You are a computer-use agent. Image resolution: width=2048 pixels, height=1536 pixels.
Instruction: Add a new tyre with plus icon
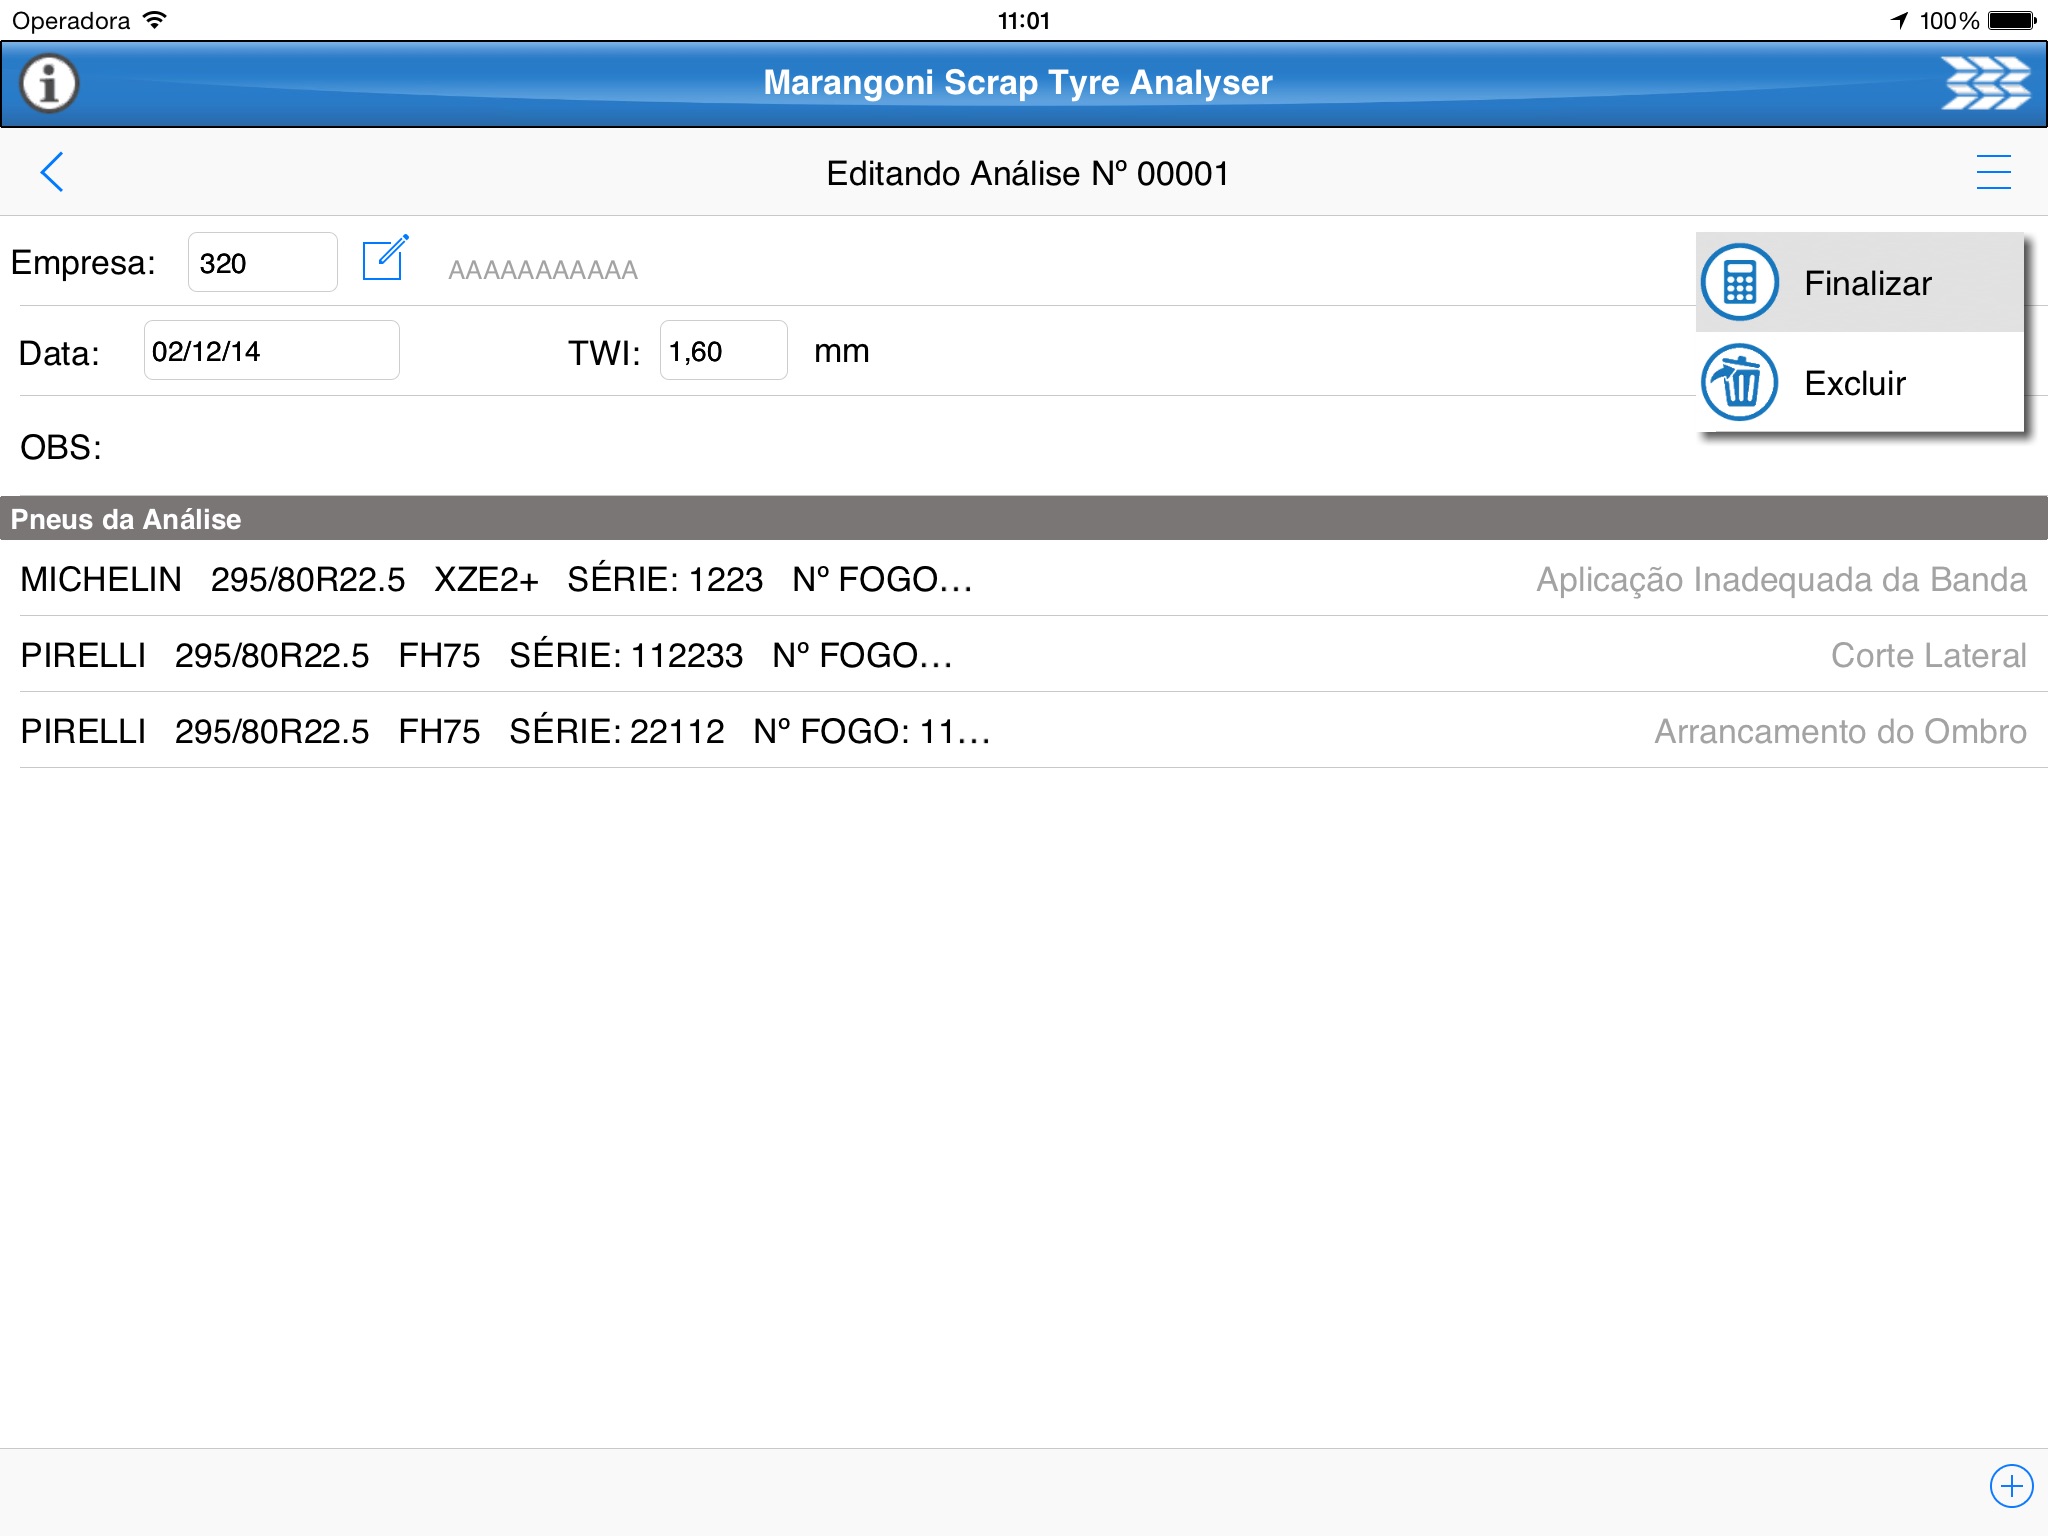click(2011, 1486)
